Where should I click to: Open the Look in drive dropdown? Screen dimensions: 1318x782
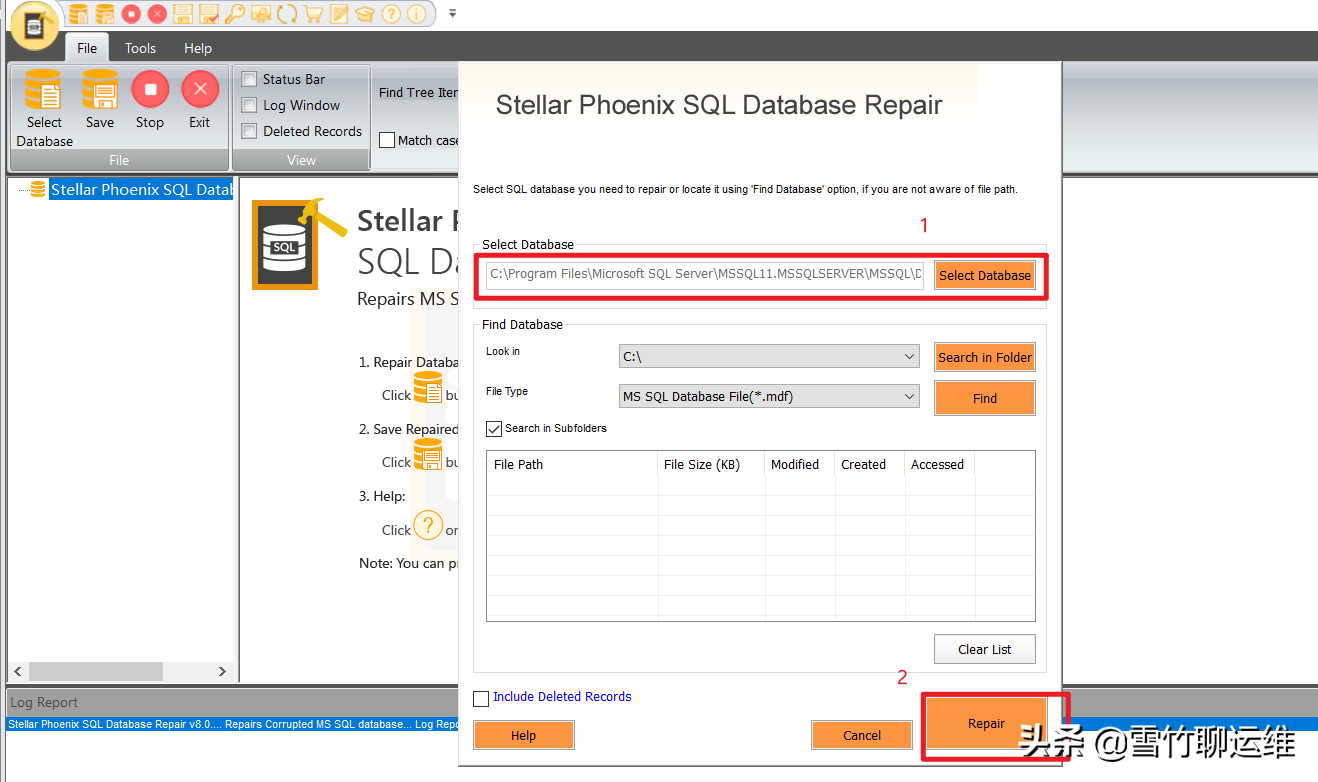(x=766, y=357)
